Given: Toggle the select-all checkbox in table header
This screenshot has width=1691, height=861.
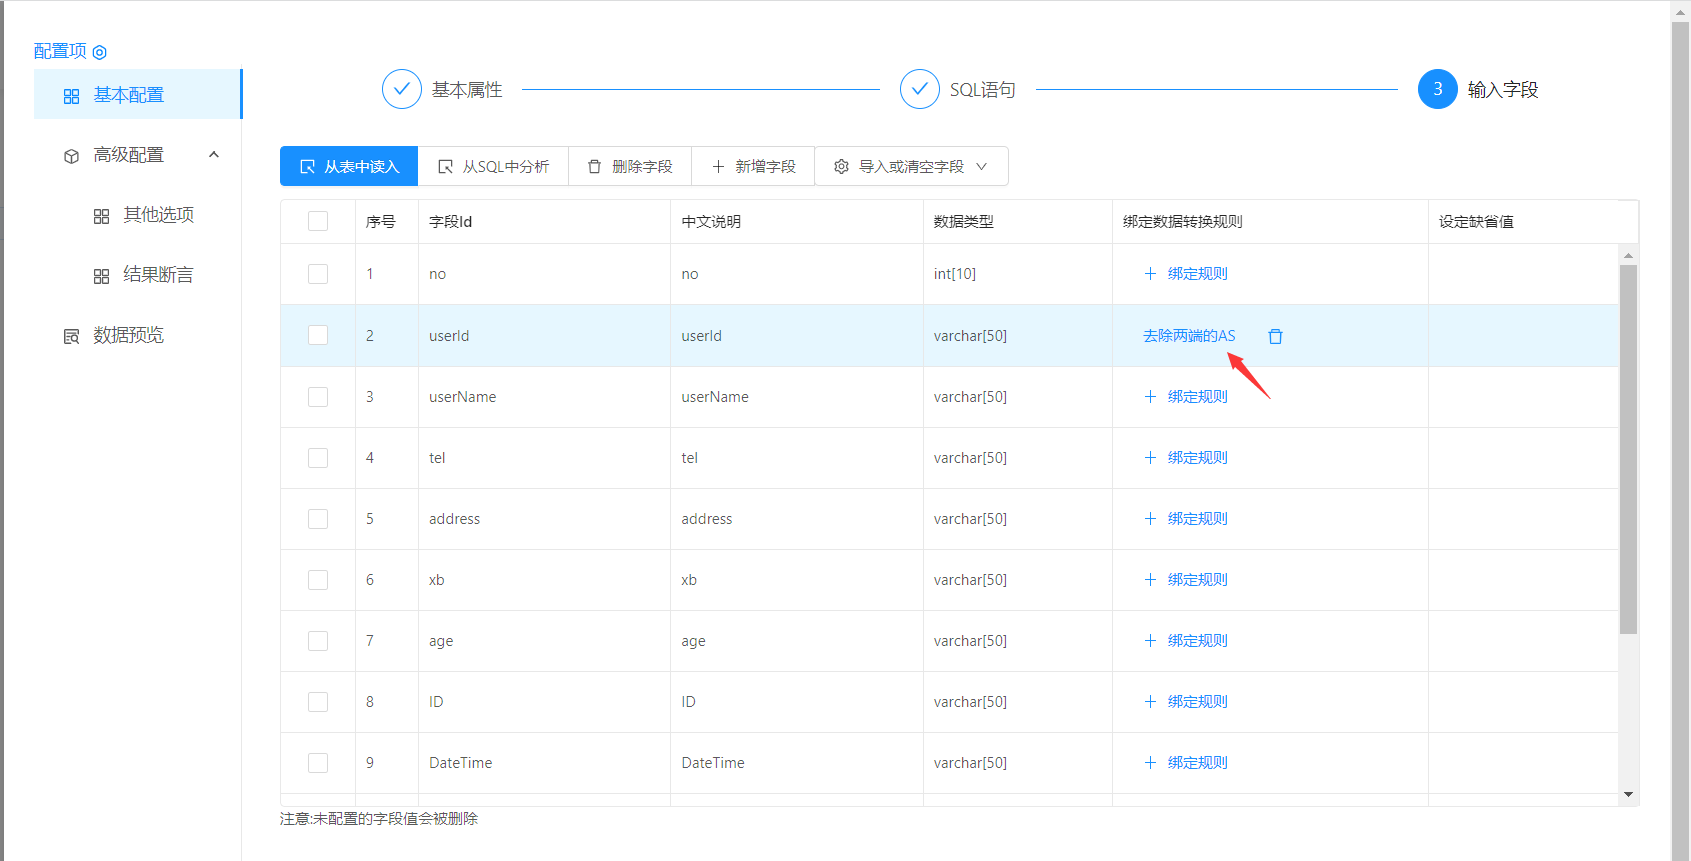Looking at the screenshot, I should [318, 221].
